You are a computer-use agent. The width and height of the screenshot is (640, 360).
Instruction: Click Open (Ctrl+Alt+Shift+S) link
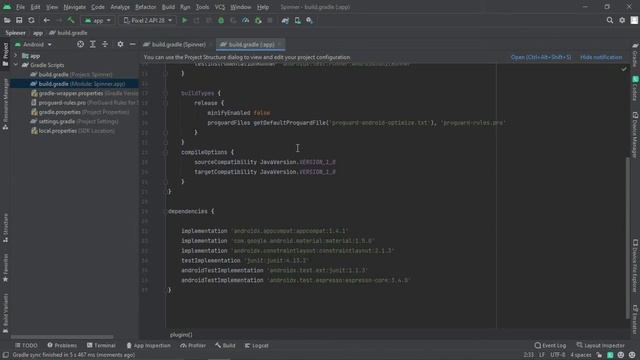(541, 57)
